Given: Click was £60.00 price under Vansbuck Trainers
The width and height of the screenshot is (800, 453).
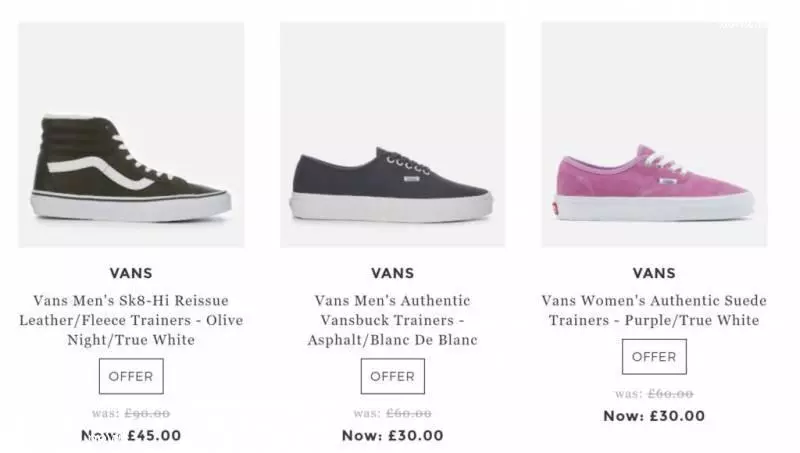Looking at the screenshot, I should 392,413.
